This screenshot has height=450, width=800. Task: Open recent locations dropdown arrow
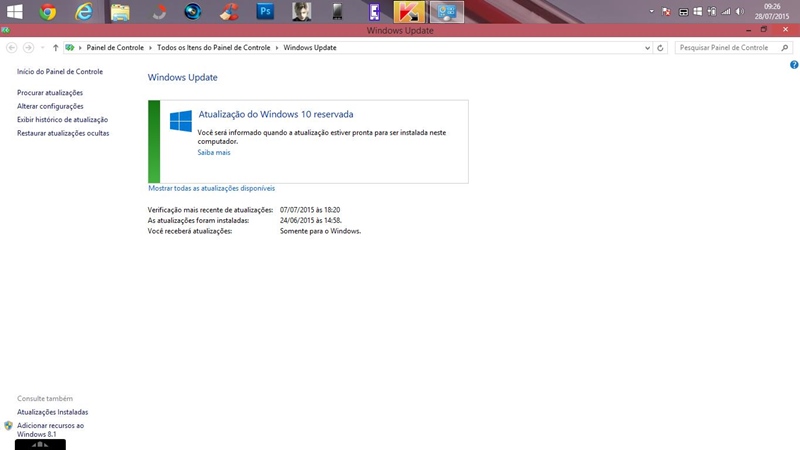(42, 47)
